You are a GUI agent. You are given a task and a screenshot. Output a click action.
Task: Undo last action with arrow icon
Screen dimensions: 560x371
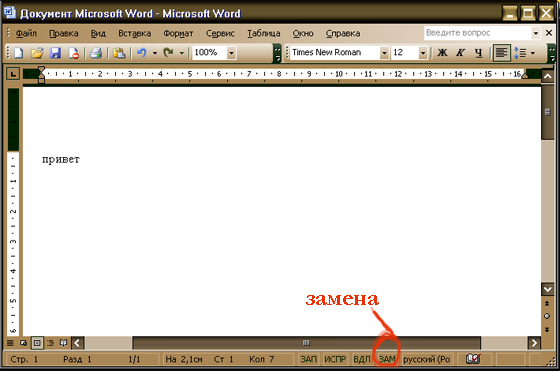(x=142, y=53)
